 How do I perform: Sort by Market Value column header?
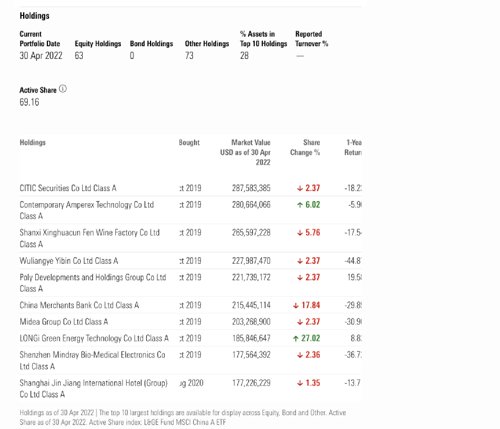pos(245,152)
